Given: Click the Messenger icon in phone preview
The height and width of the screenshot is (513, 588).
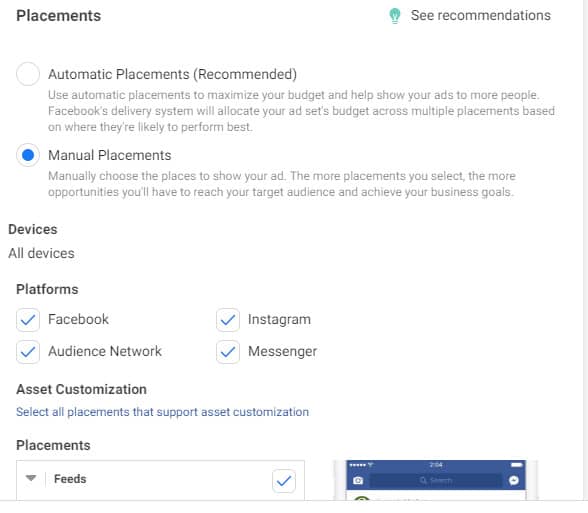Looking at the screenshot, I should point(514,480).
